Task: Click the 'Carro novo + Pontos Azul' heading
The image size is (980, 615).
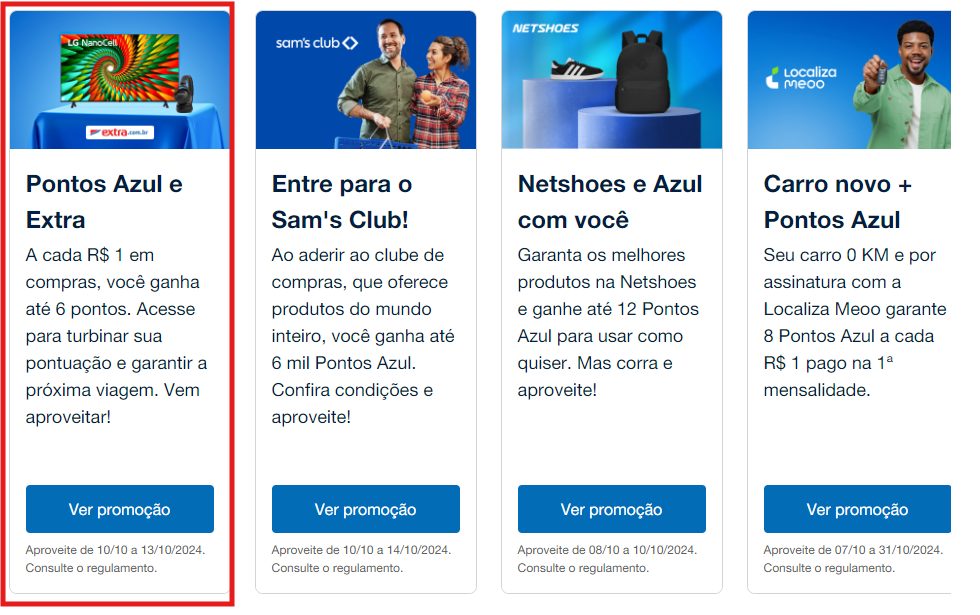Action: [838, 202]
